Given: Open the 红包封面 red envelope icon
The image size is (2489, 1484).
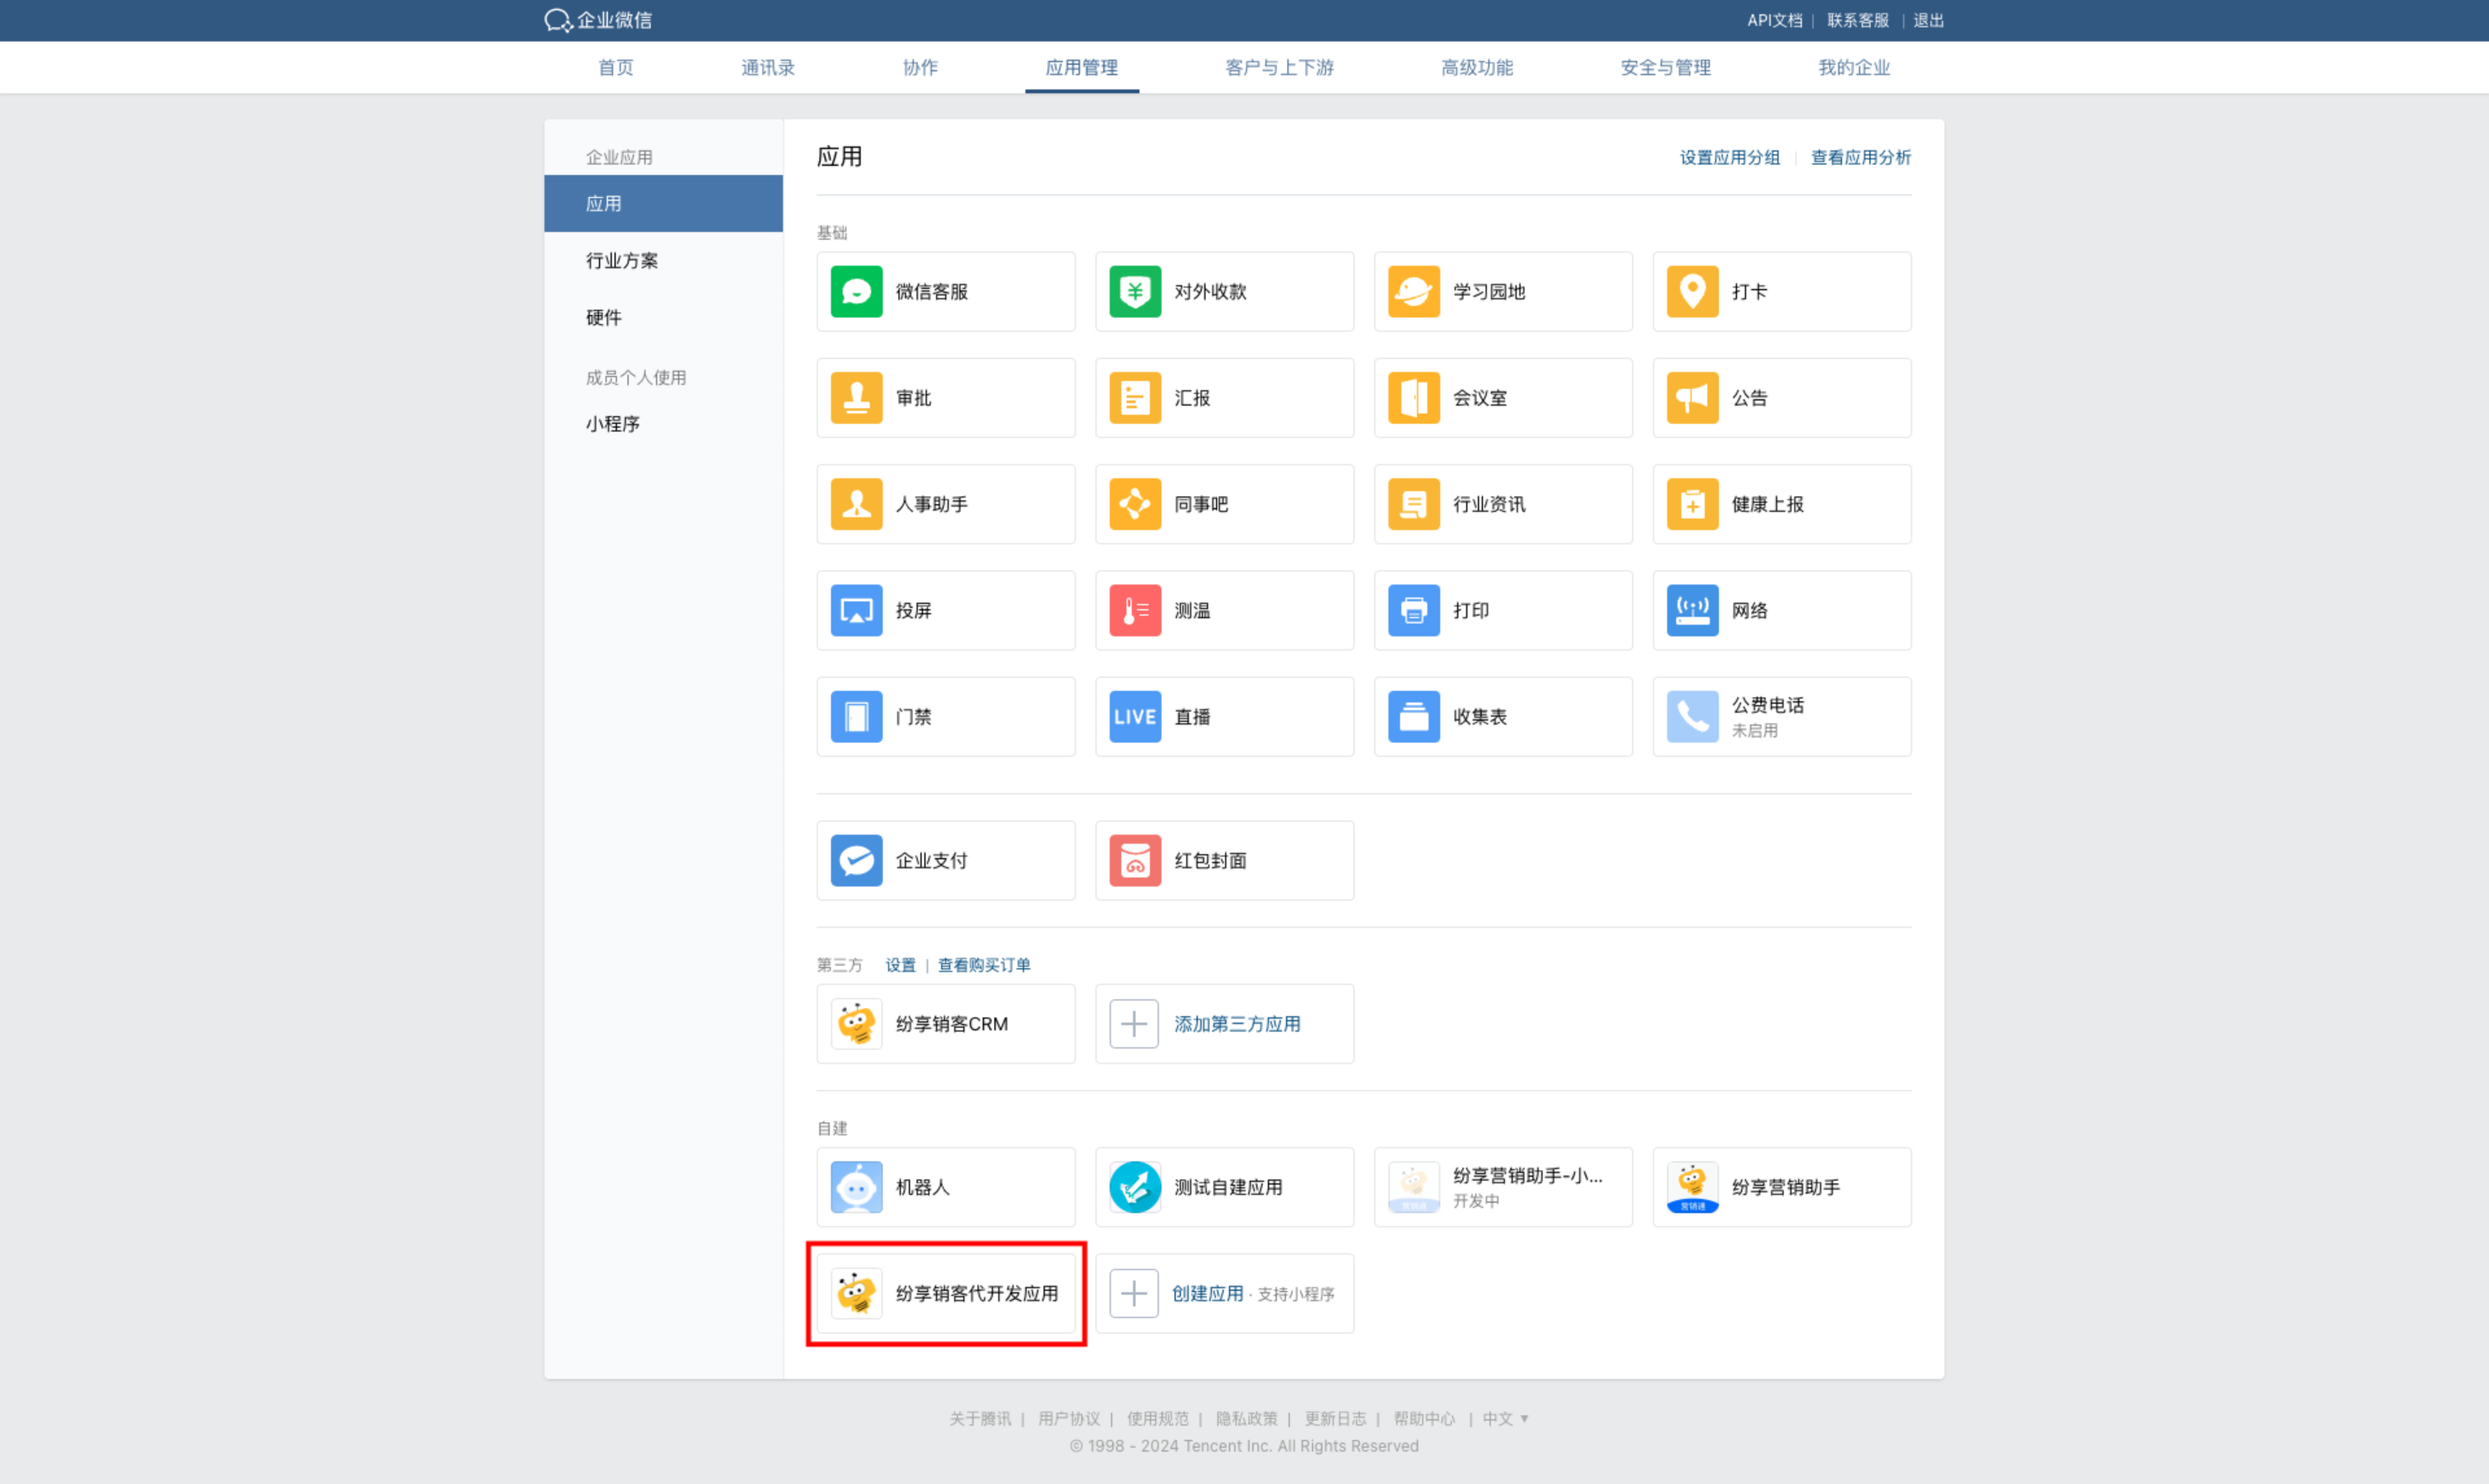Looking at the screenshot, I should tap(1134, 861).
